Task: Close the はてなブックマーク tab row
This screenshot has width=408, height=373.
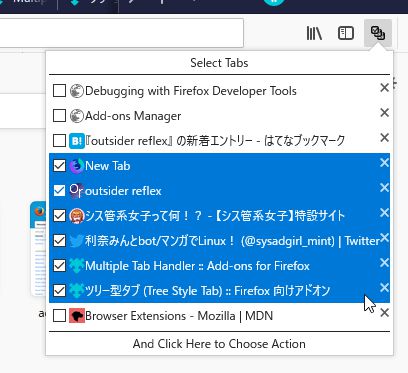Action: tap(384, 138)
